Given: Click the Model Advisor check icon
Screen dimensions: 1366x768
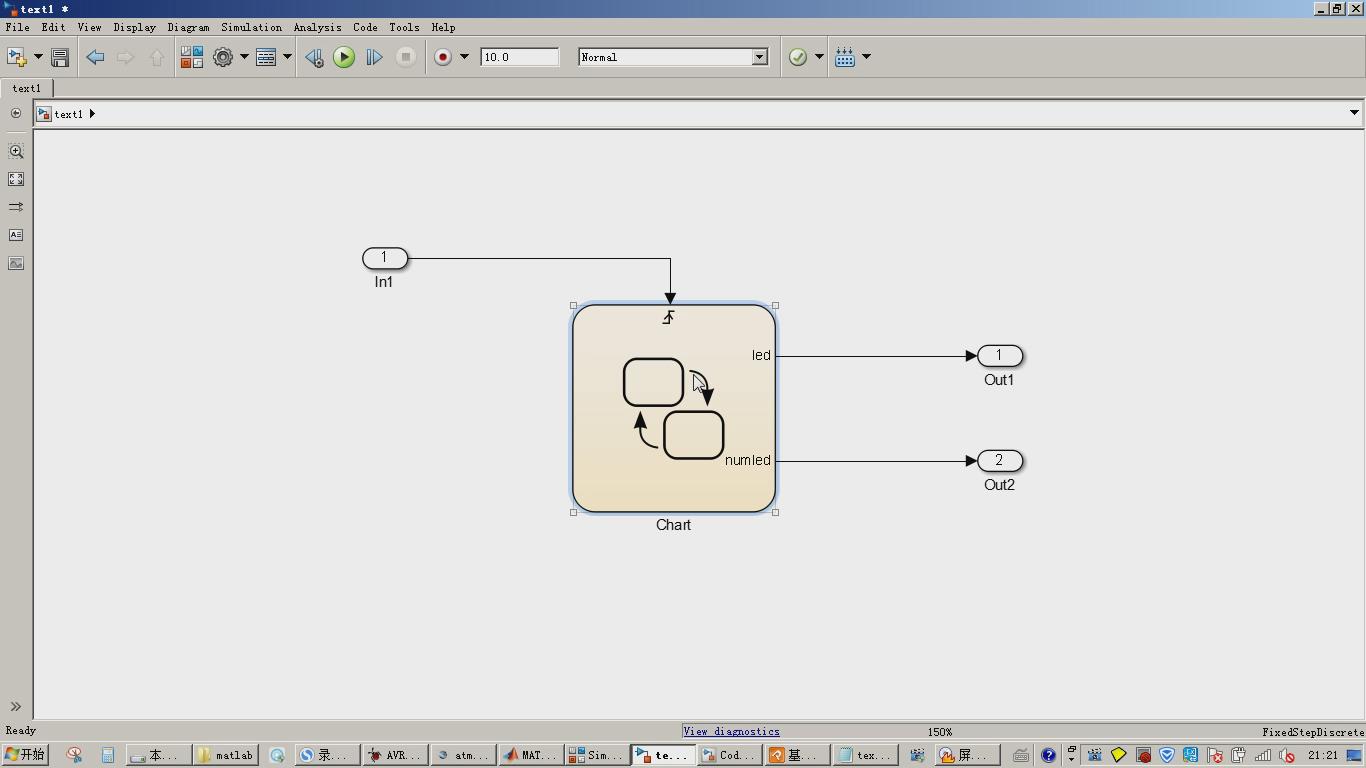Looking at the screenshot, I should click(797, 57).
